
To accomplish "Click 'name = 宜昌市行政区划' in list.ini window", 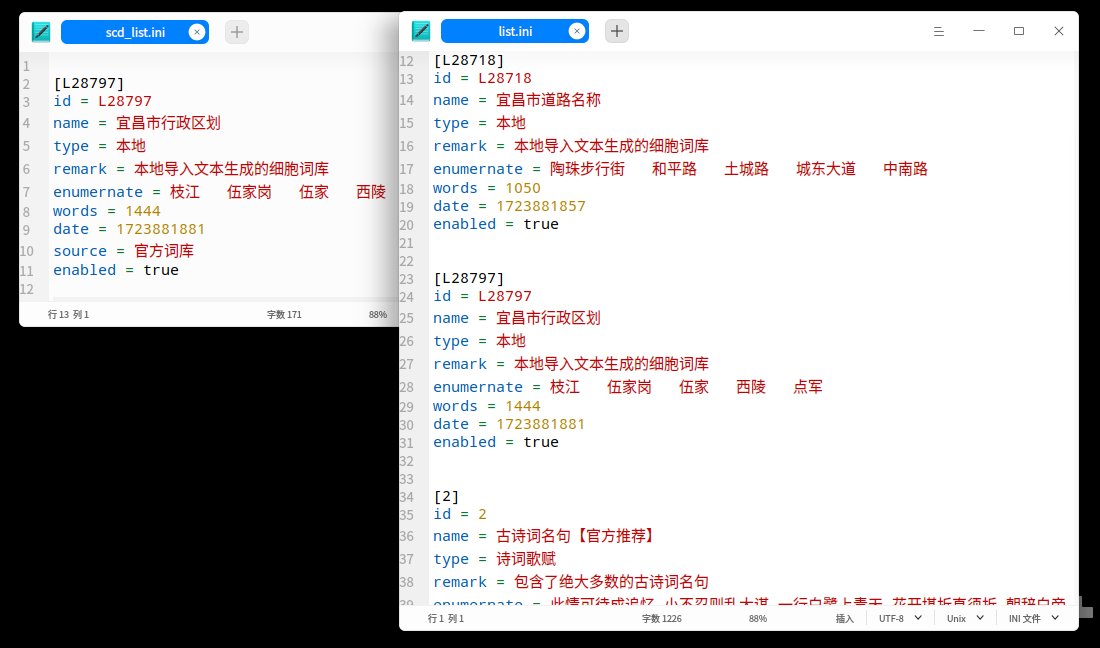I will (x=516, y=318).
